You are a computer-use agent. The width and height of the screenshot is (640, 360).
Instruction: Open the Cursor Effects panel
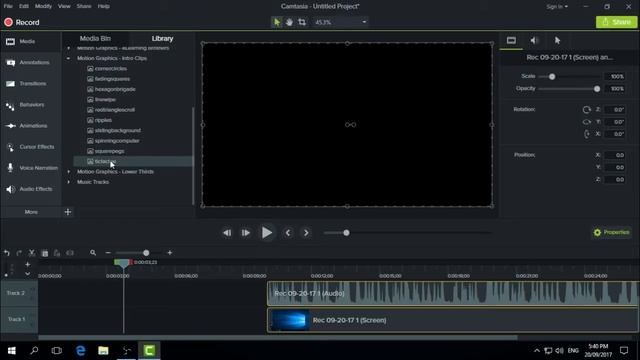point(31,147)
